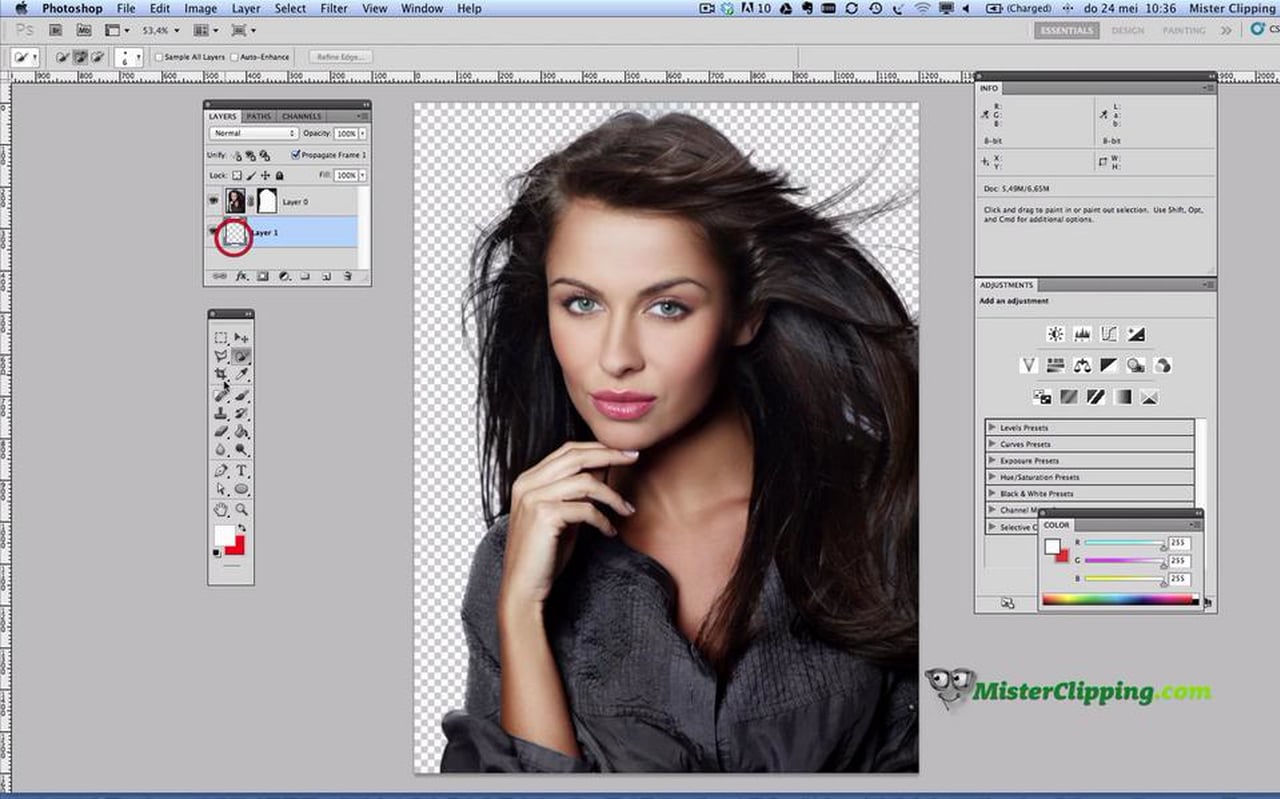Hide Layer 1 with its eye icon
1280x799 pixels.
tap(213, 232)
